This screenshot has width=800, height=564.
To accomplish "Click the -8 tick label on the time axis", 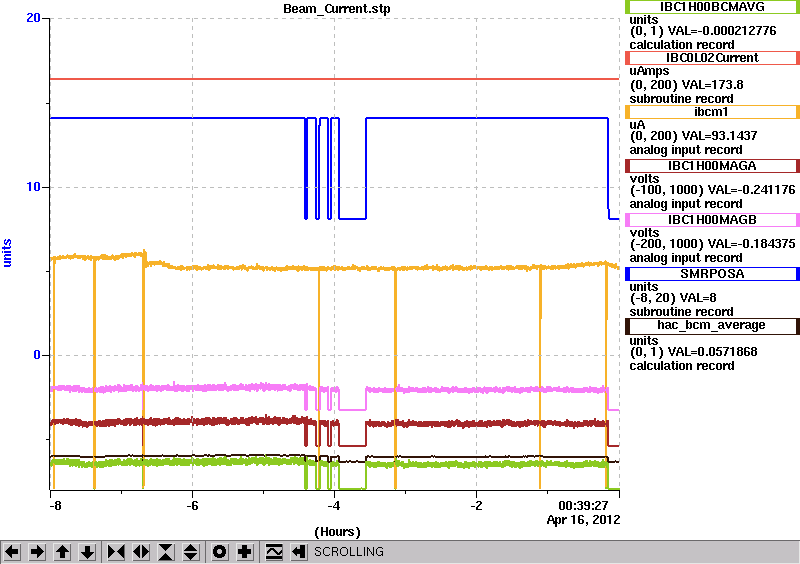I will click(55, 506).
